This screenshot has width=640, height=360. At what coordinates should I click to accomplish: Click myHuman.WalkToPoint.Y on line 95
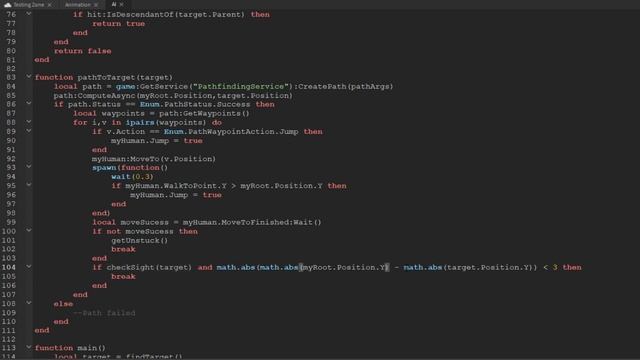176,186
